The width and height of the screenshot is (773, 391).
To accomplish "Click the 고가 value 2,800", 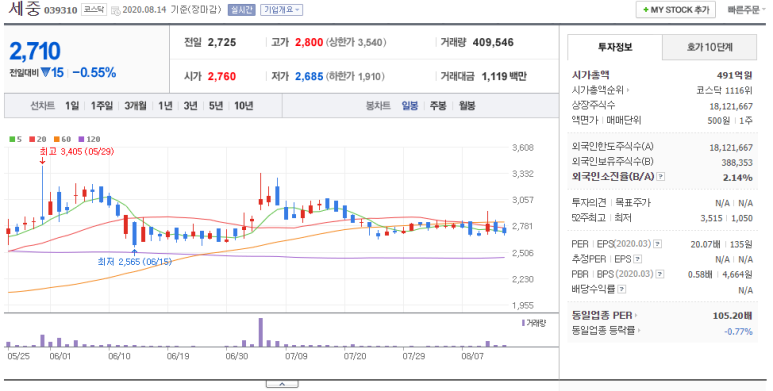I will coord(309,42).
